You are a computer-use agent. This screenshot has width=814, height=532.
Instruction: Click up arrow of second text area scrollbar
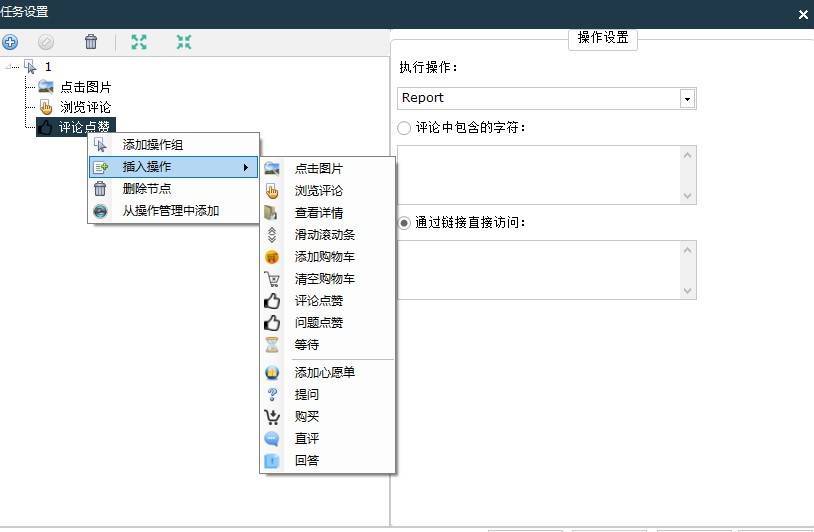point(688,250)
